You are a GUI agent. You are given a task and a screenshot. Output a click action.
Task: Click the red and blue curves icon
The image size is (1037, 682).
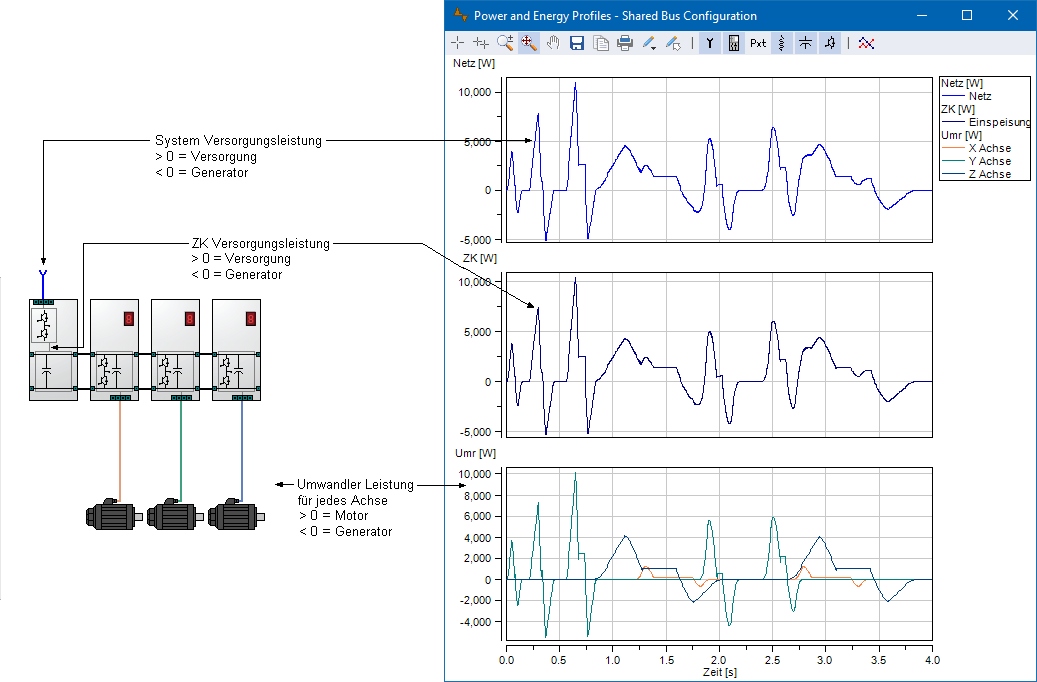(867, 43)
